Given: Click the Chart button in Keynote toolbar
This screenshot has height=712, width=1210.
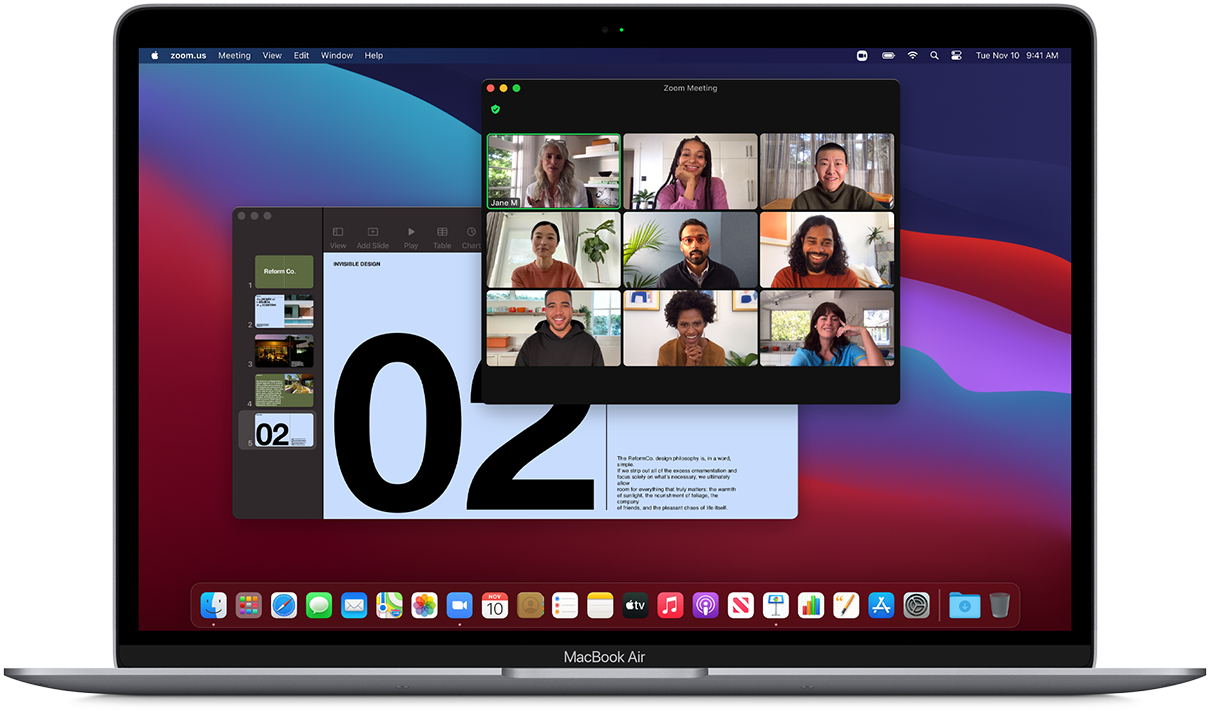Looking at the screenshot, I should (472, 238).
